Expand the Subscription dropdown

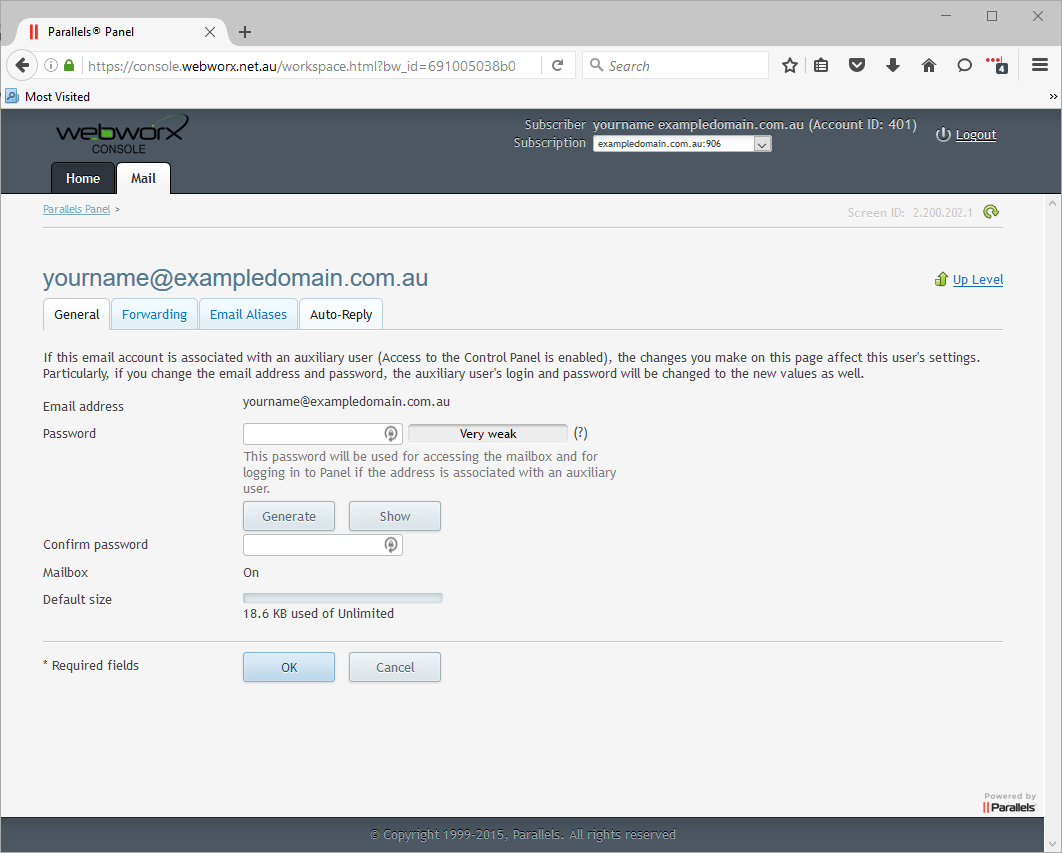pyautogui.click(x=762, y=144)
